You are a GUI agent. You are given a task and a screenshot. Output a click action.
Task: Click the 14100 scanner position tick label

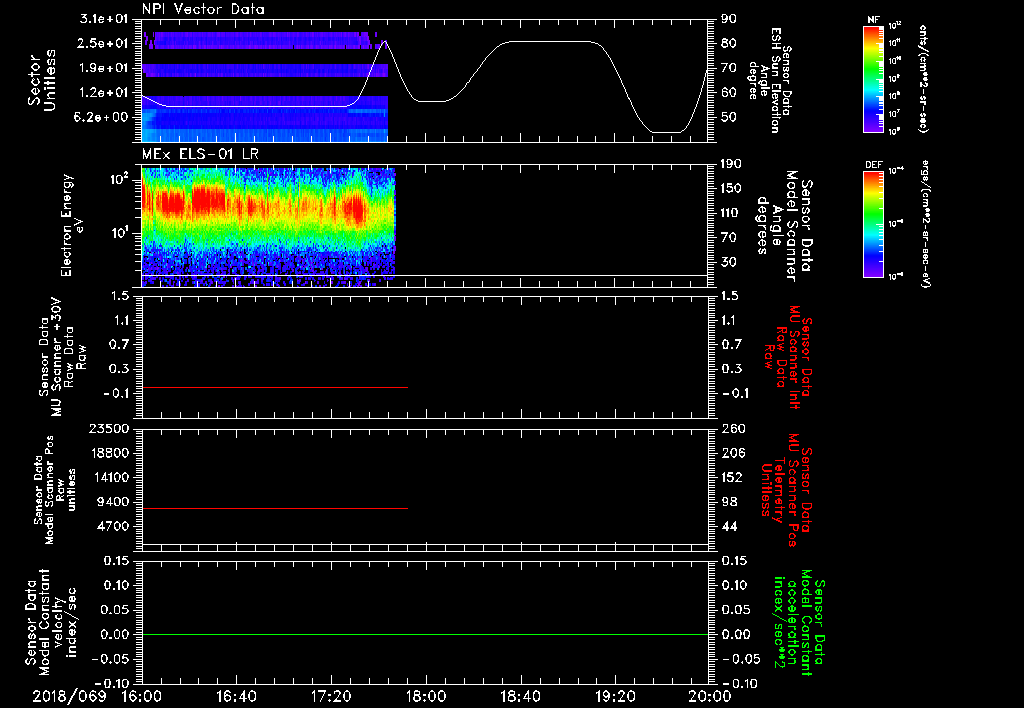(x=108, y=477)
